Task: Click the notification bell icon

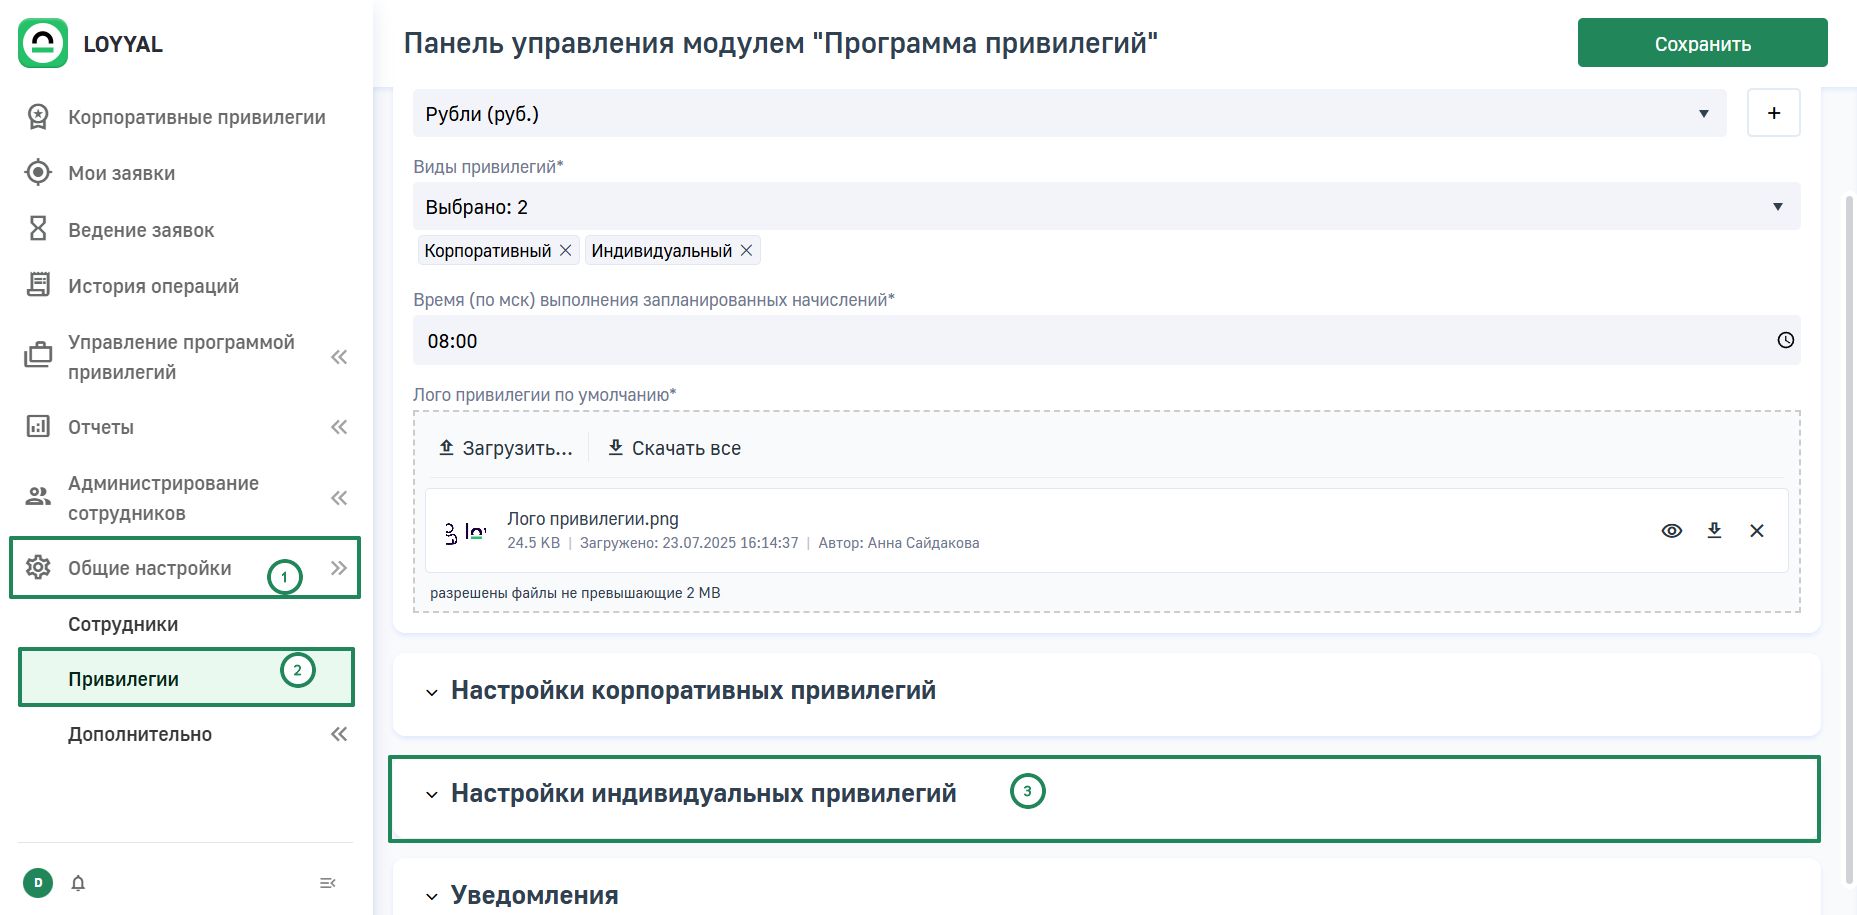Action: pyautogui.click(x=78, y=883)
